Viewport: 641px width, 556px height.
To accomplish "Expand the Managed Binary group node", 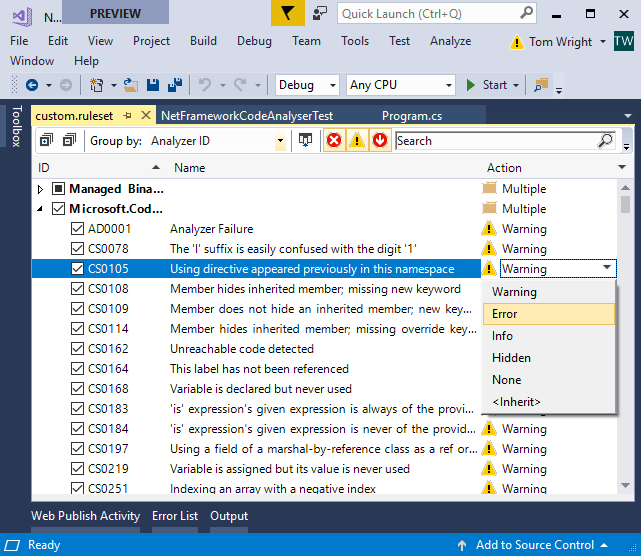I will [40, 189].
